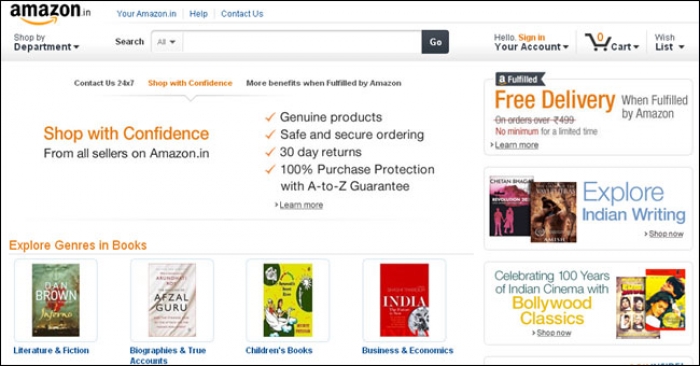Viewport: 700px width, 366px height.
Task: Click the Bollywood Classics DVD covers
Action: tap(650, 304)
